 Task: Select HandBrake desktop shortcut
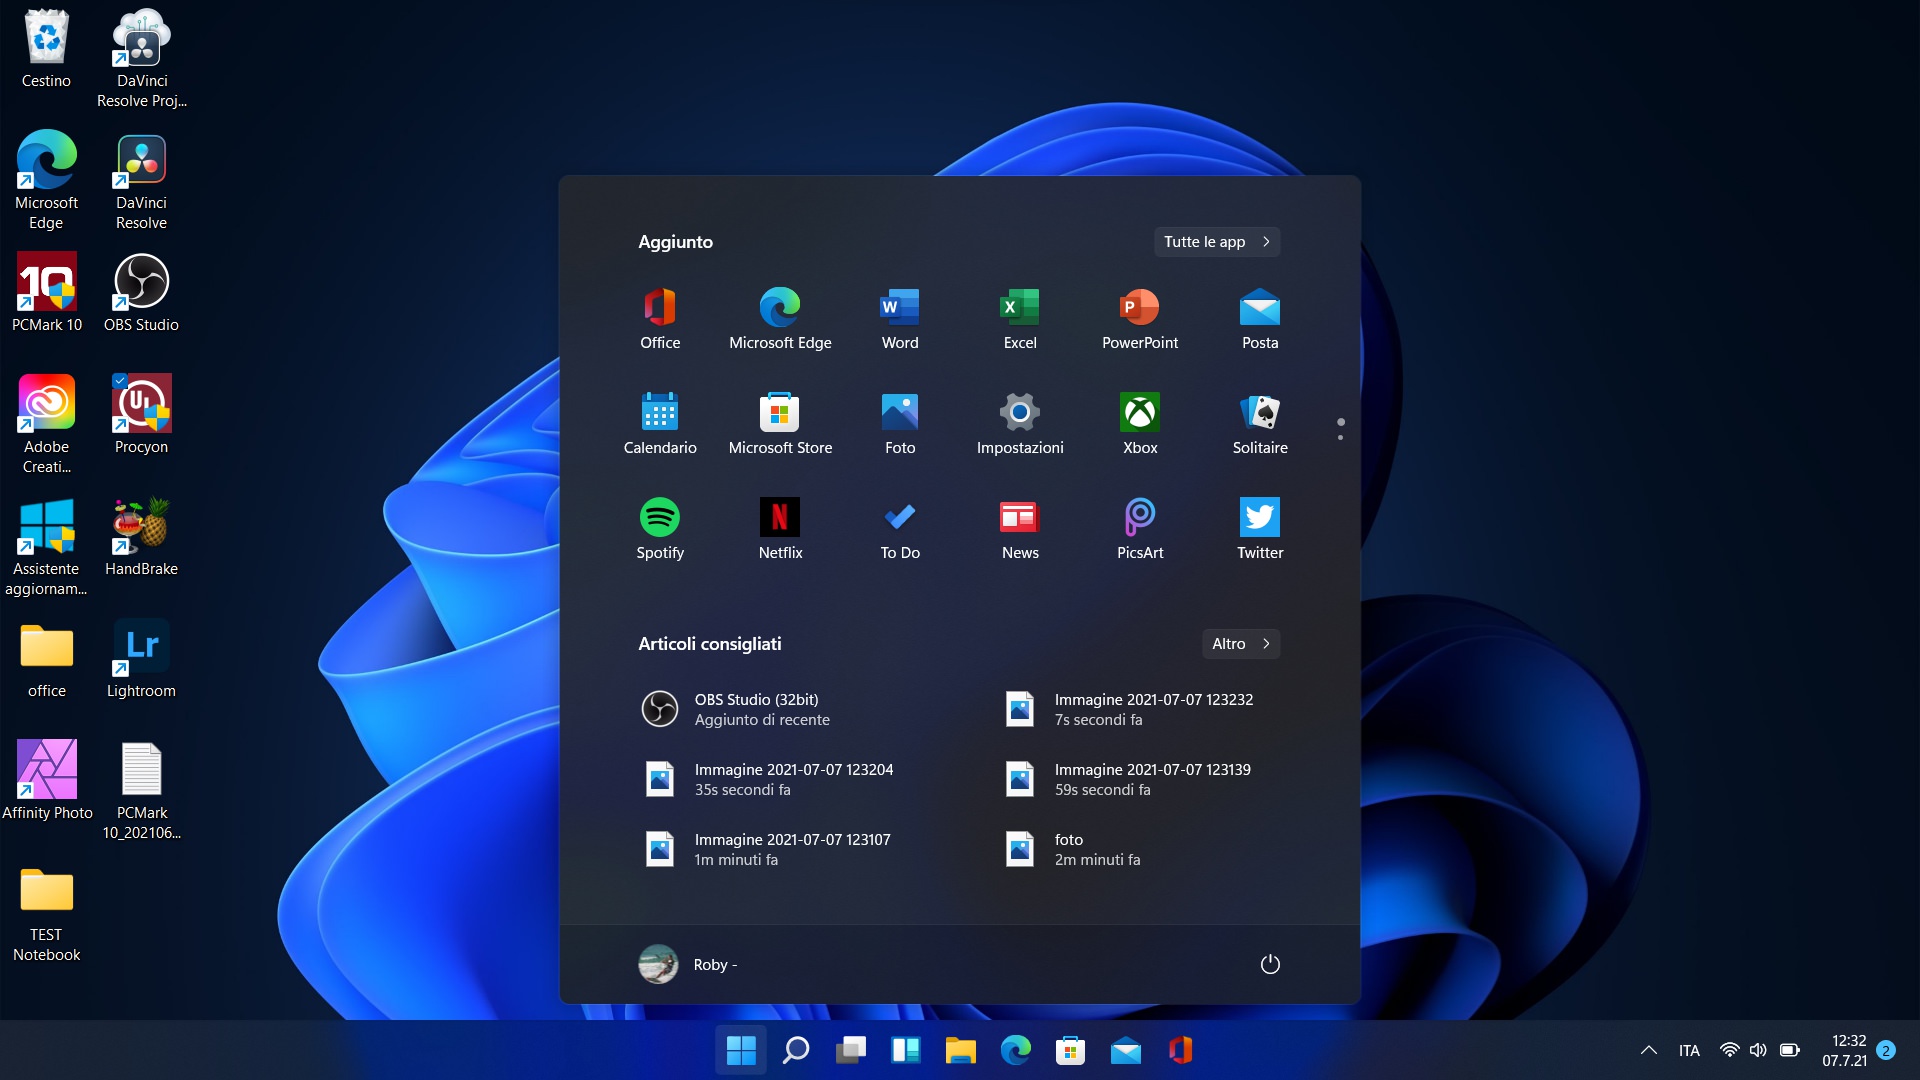(x=141, y=537)
